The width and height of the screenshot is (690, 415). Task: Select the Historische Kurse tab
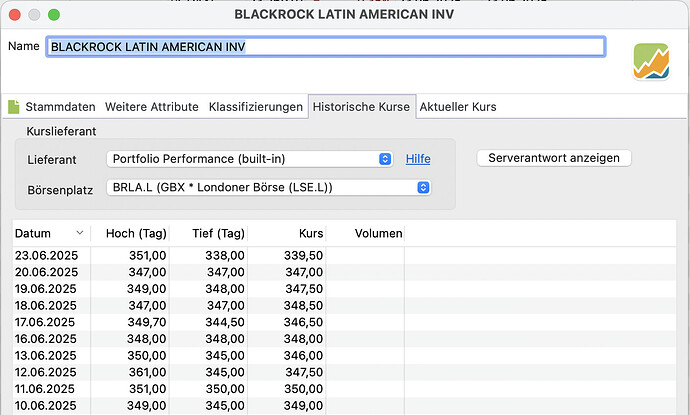[361, 107]
